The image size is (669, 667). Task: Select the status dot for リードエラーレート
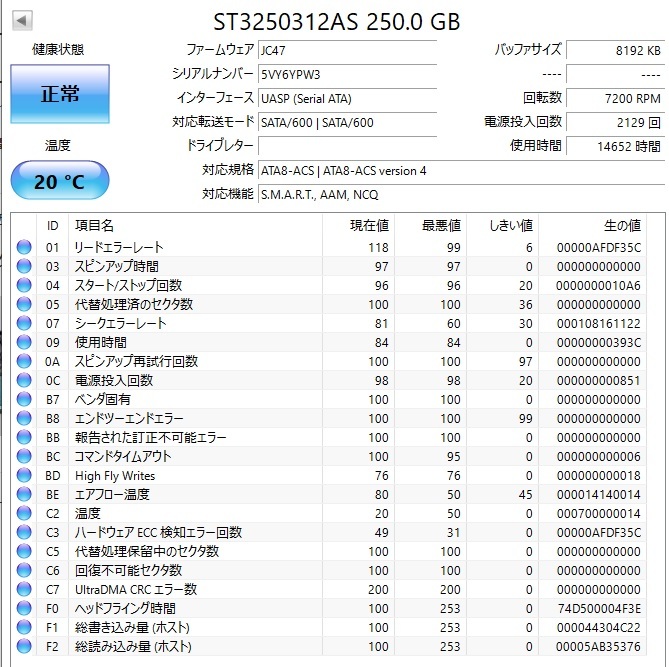pos(24,247)
